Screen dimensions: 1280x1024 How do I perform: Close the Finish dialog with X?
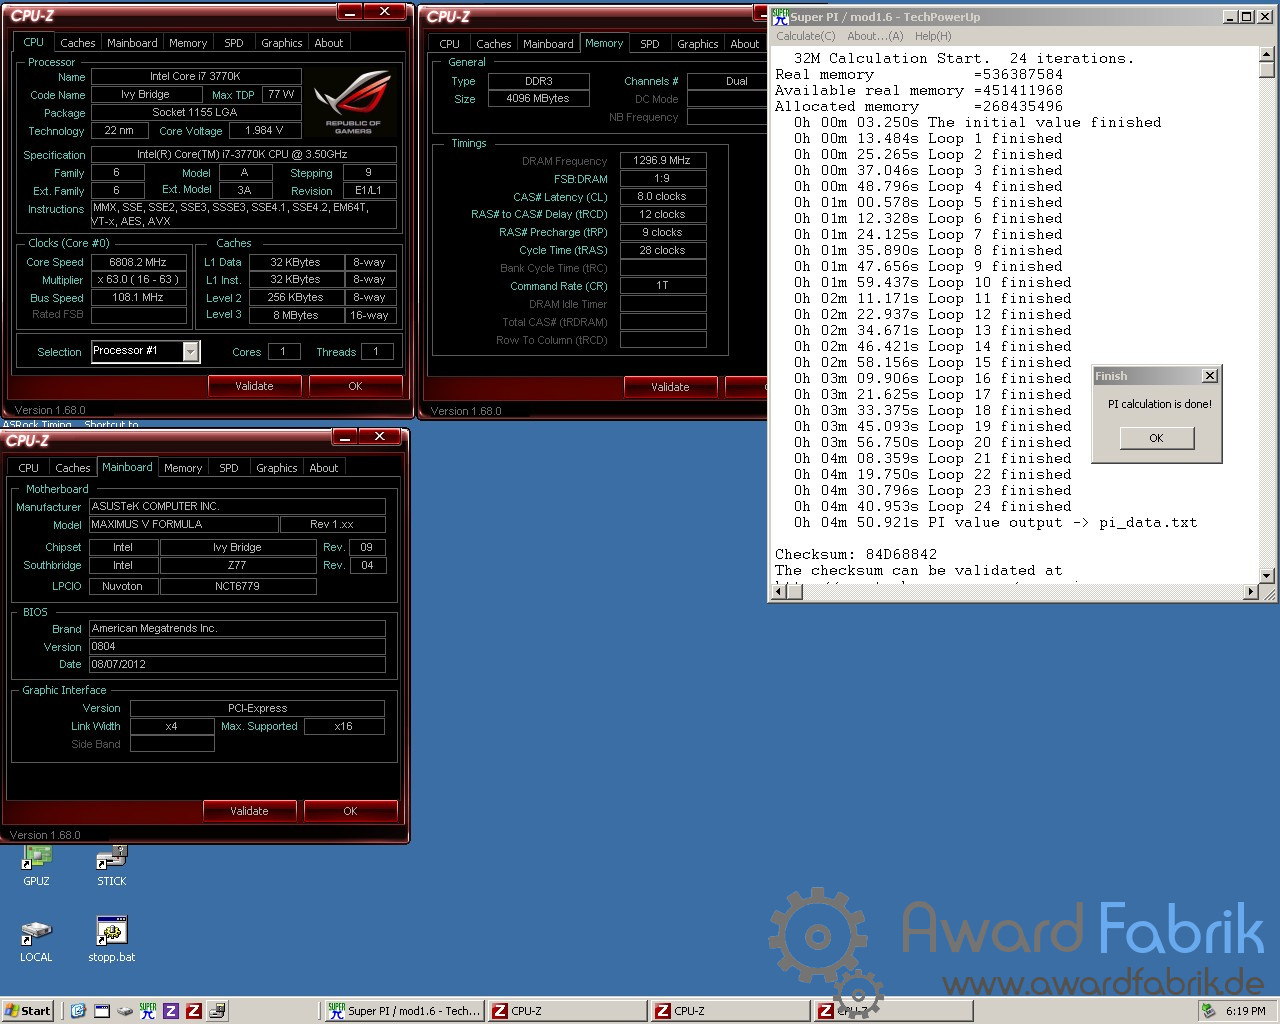[1209, 376]
